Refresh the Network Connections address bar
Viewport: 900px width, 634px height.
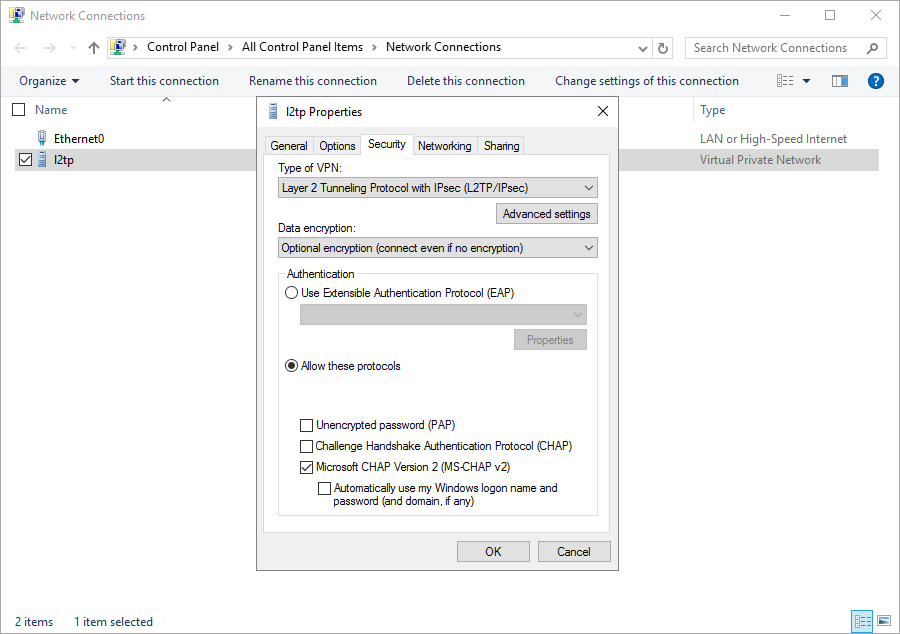663,48
